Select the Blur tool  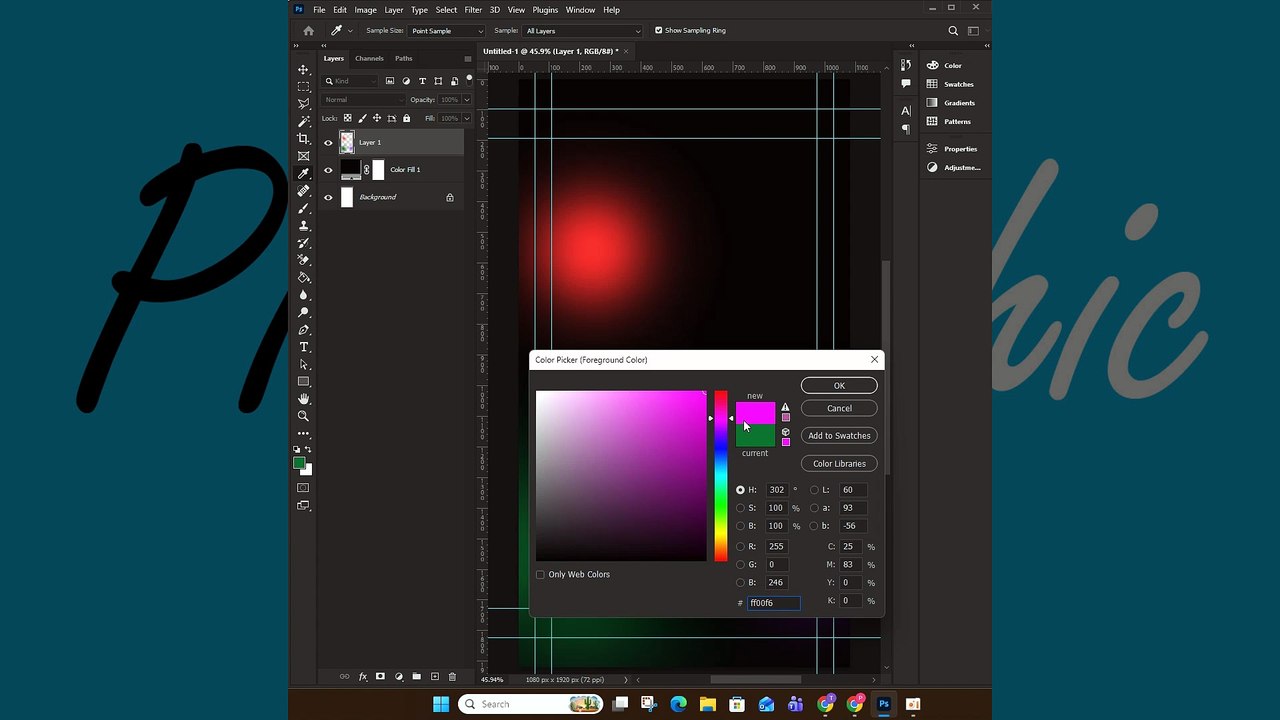[x=303, y=295]
